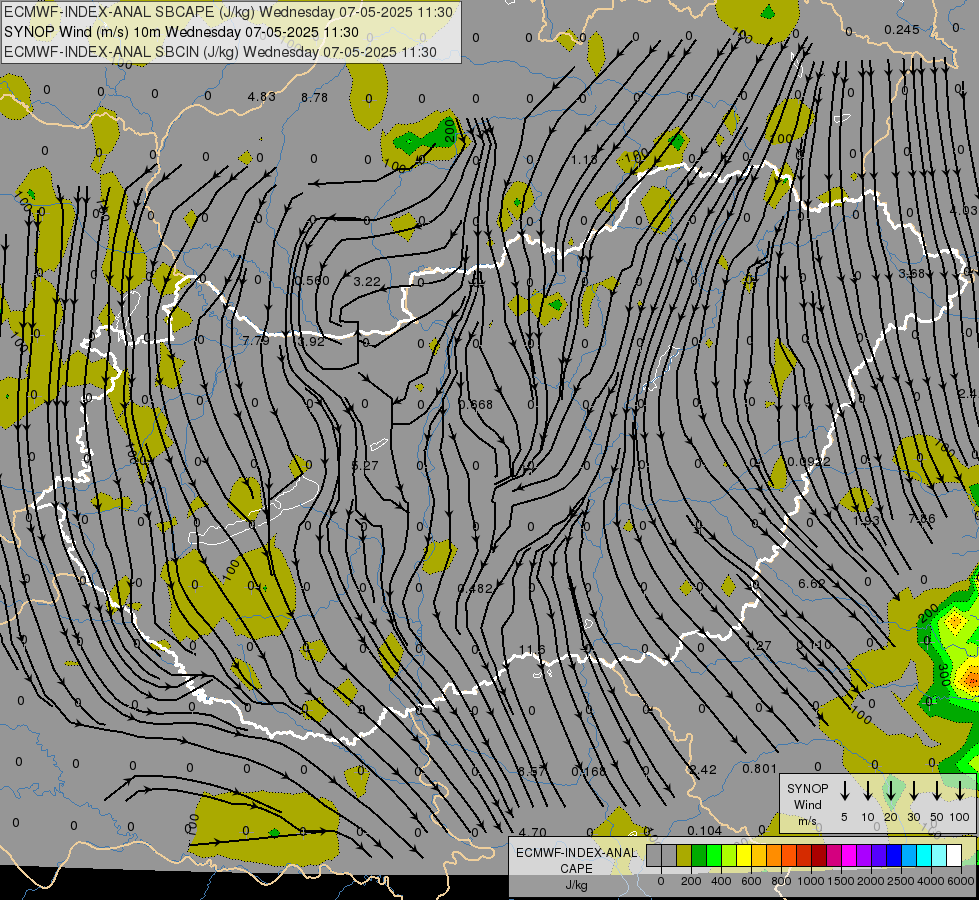Click the SBCAPE title line in header
This screenshot has height=900, width=979.
228,12
